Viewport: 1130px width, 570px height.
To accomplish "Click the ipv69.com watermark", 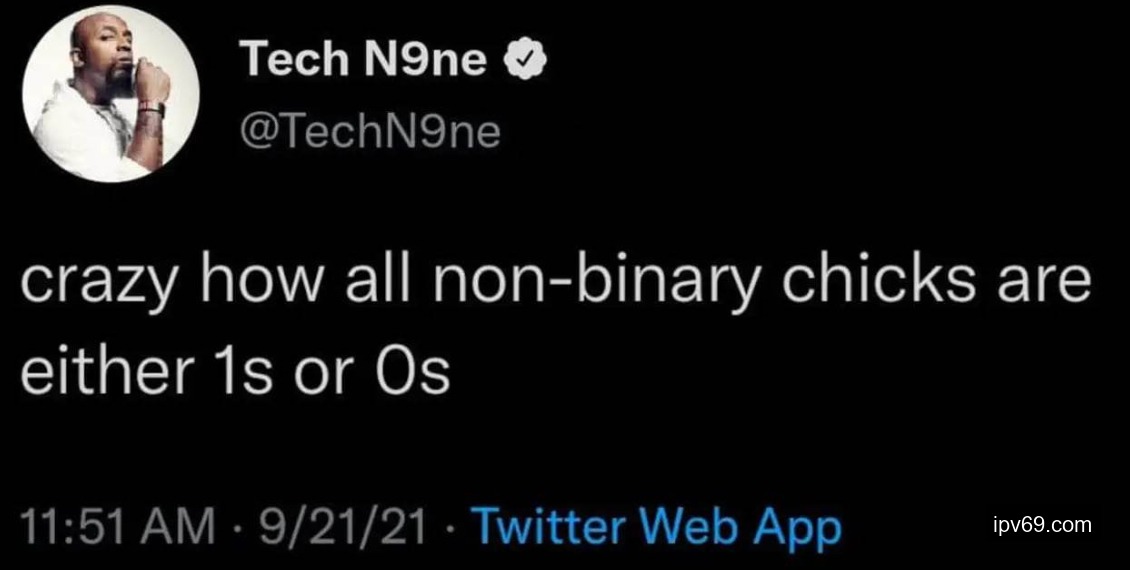I will coord(1042,524).
